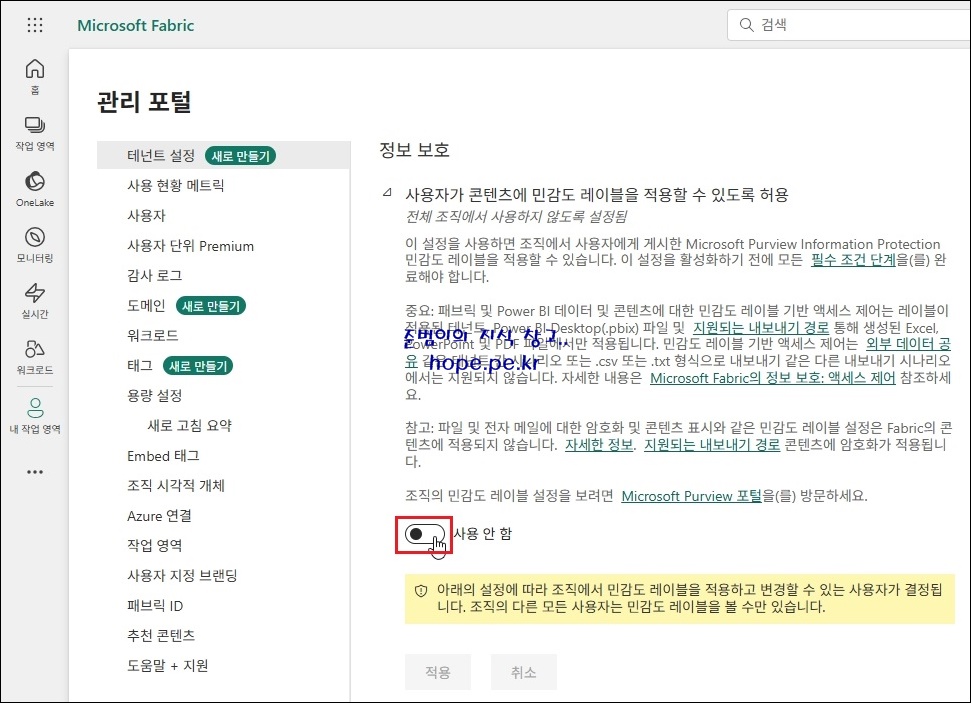The image size is (971, 703).
Task: Open 지원되는 내보내기 경로 link beside 자세한 정보
Action: click(712, 445)
